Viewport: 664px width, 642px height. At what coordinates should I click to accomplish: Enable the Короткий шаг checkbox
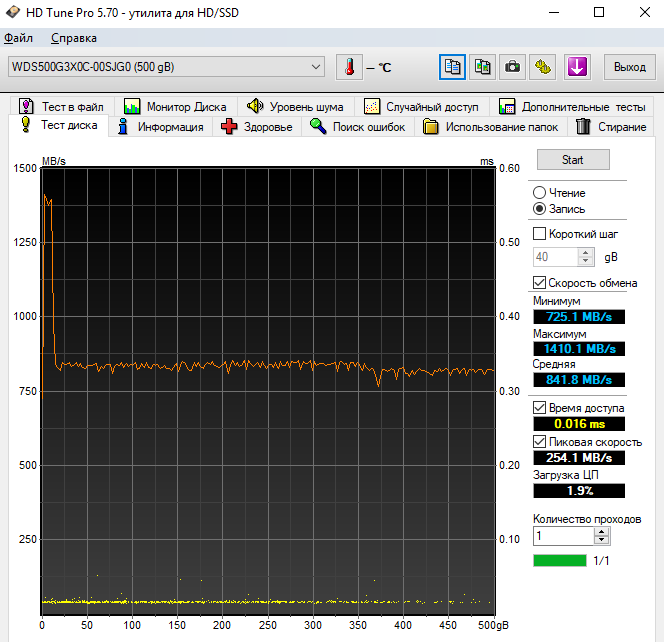pos(540,234)
